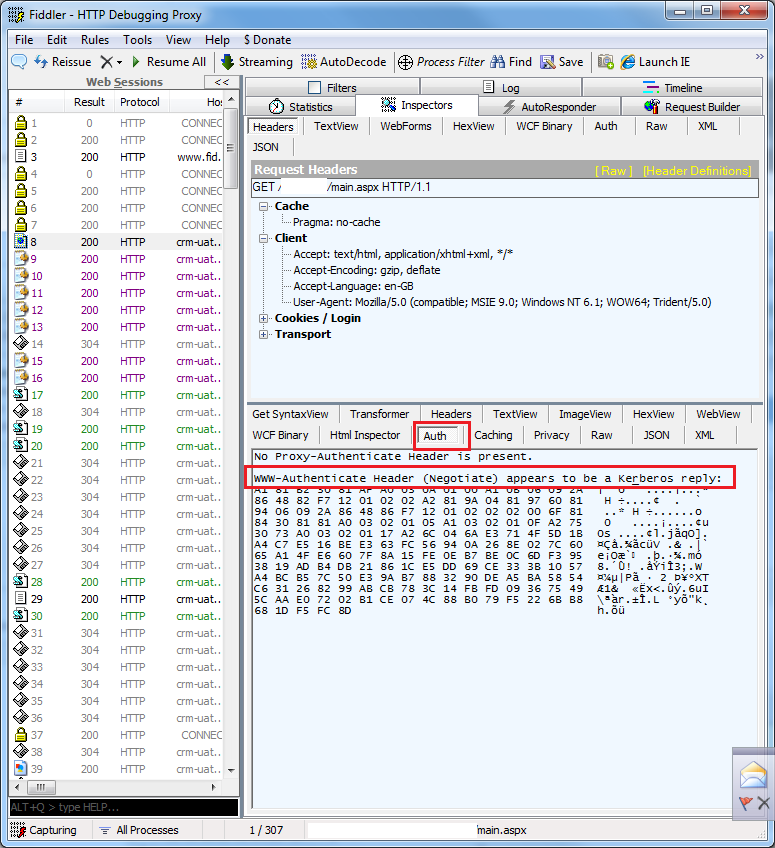The width and height of the screenshot is (775, 848).
Task: Expand the toolbar overflow chevron
Action: click(x=759, y=56)
